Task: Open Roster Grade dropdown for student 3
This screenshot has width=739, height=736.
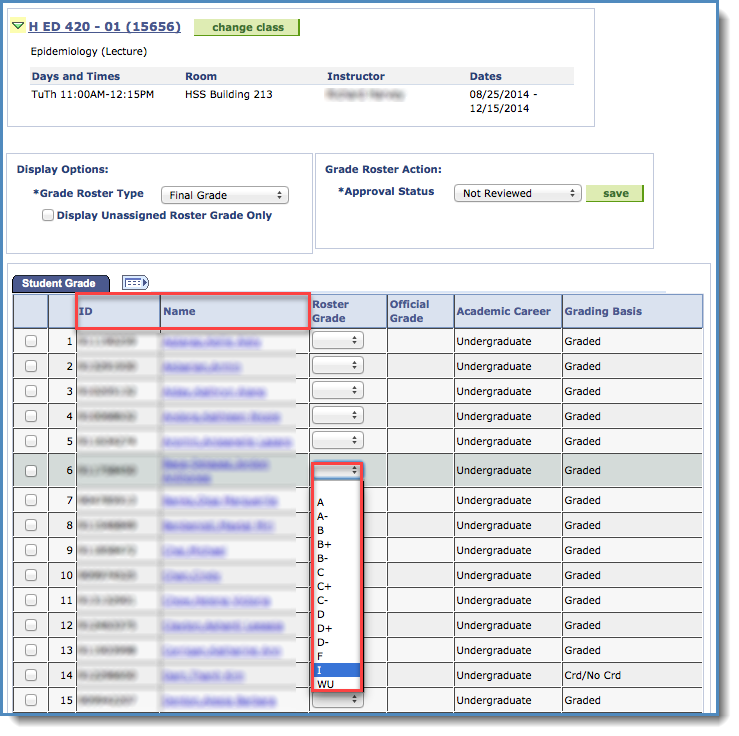Action: pos(337,390)
